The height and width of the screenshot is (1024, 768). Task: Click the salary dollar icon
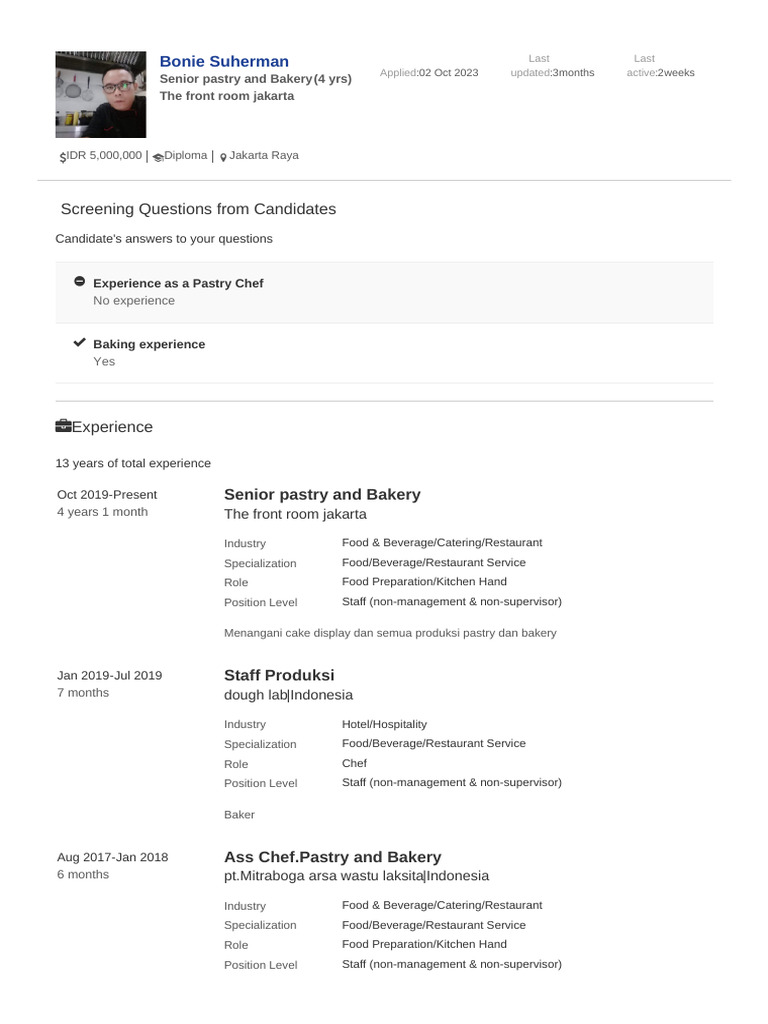pyautogui.click(x=63, y=157)
